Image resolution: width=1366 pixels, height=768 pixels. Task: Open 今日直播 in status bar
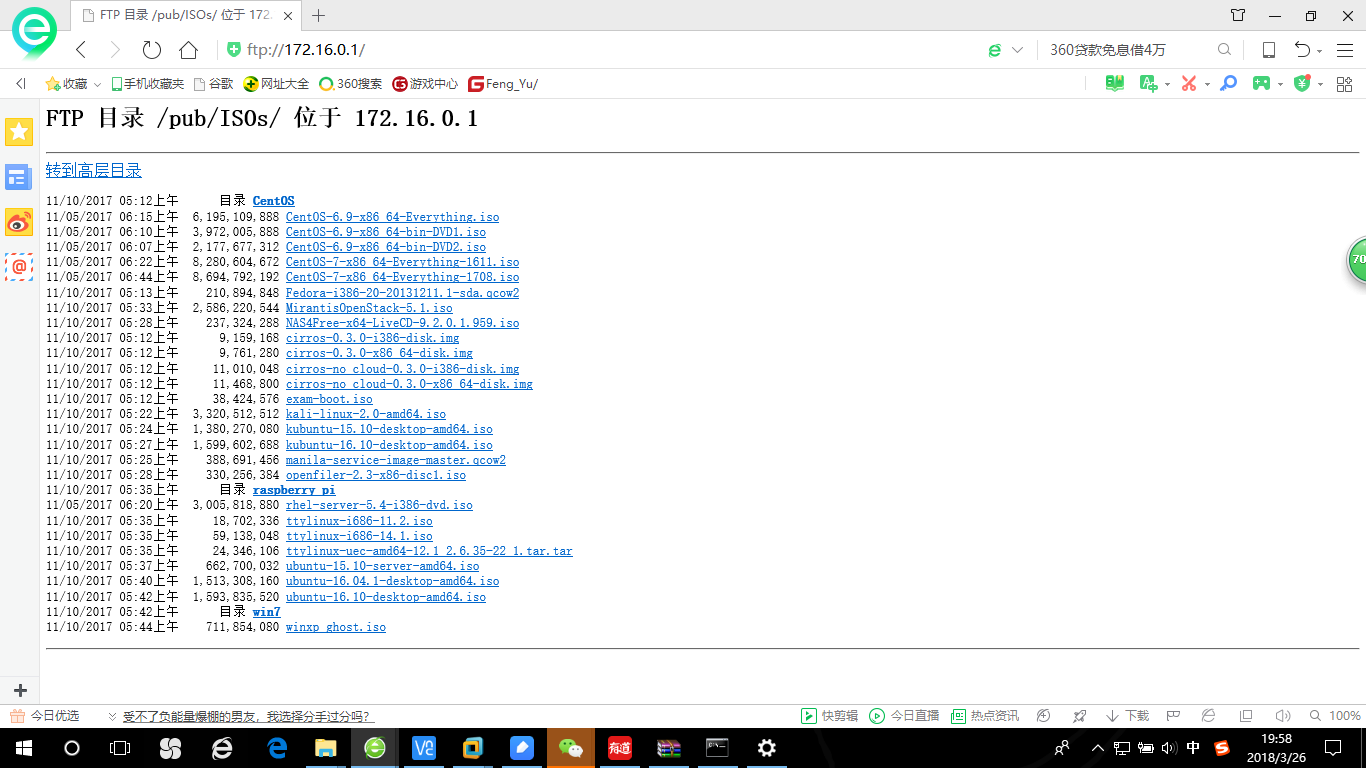[904, 716]
